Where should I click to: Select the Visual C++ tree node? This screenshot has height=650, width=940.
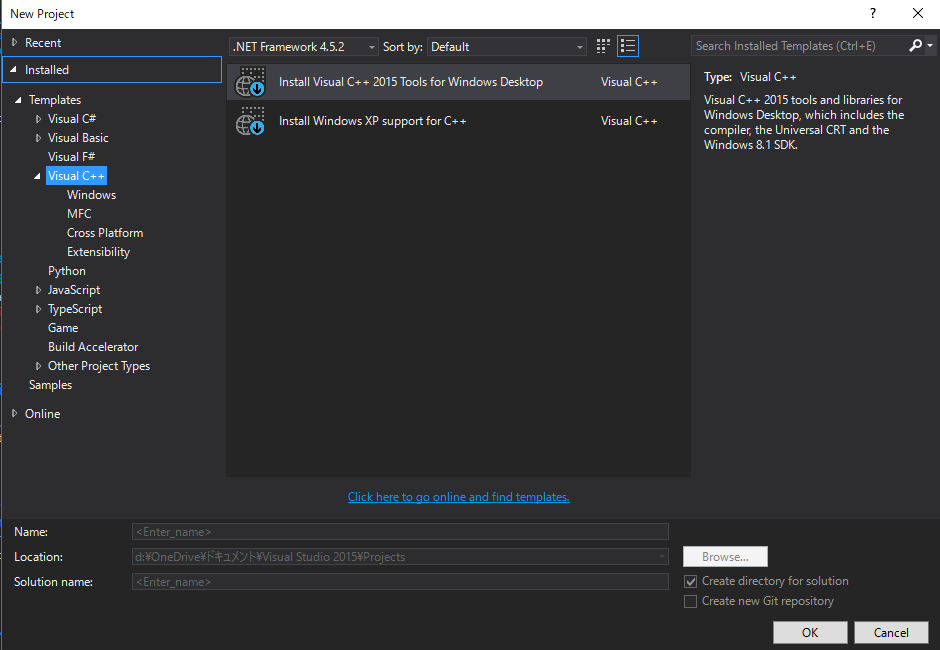point(76,176)
